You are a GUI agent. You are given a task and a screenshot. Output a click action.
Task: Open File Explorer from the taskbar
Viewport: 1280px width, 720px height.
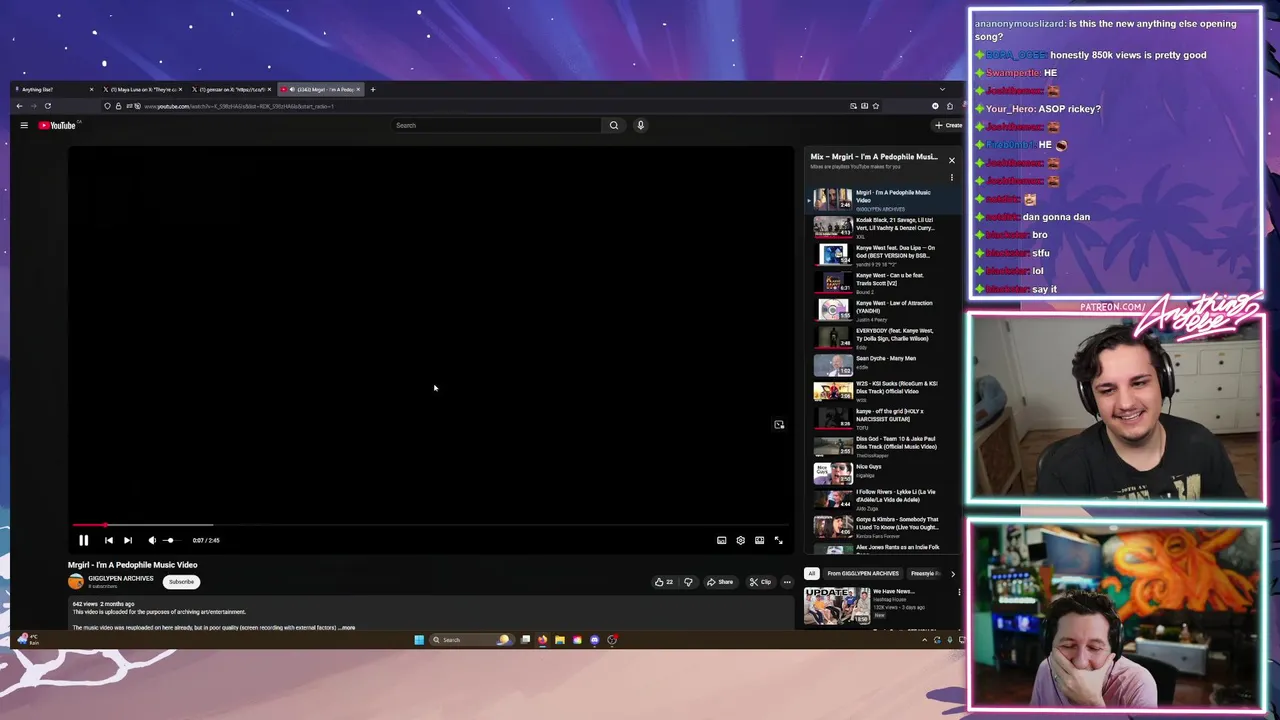pos(560,640)
